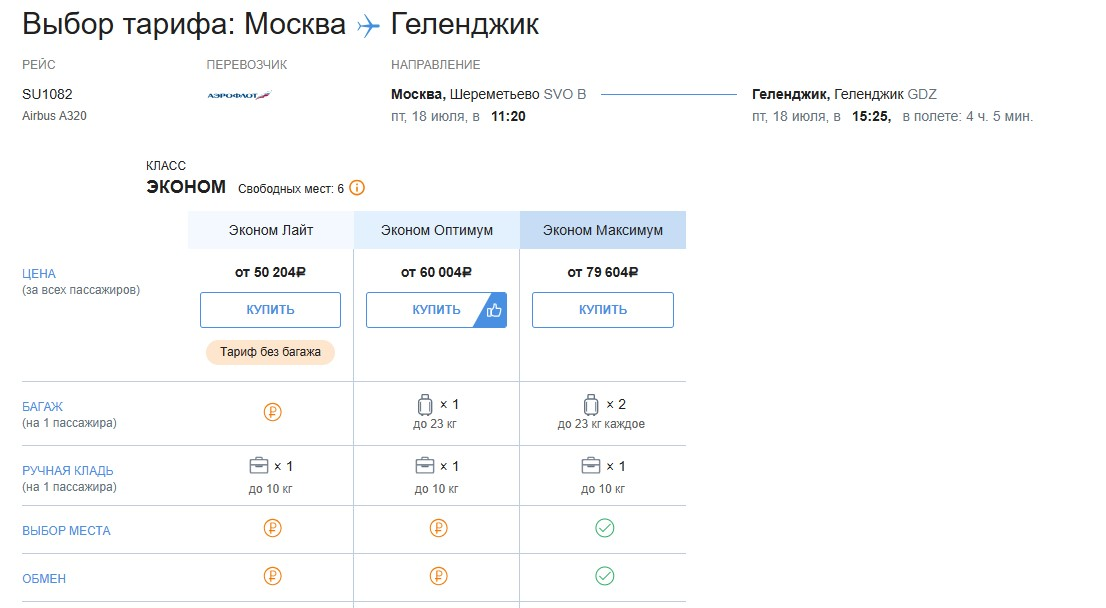The height and width of the screenshot is (608, 1106).
Task: Open the БАГАЖ row label link
Action: tap(42, 407)
